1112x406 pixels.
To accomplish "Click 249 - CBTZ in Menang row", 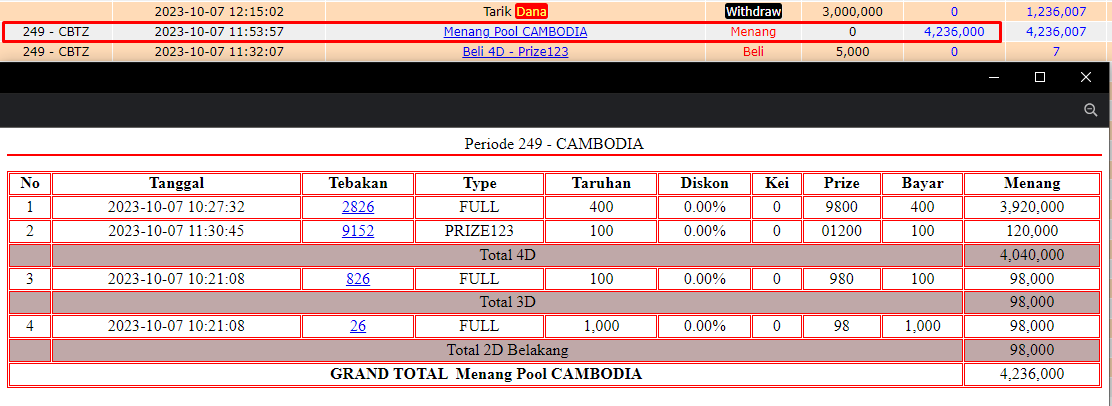I will (x=56, y=32).
